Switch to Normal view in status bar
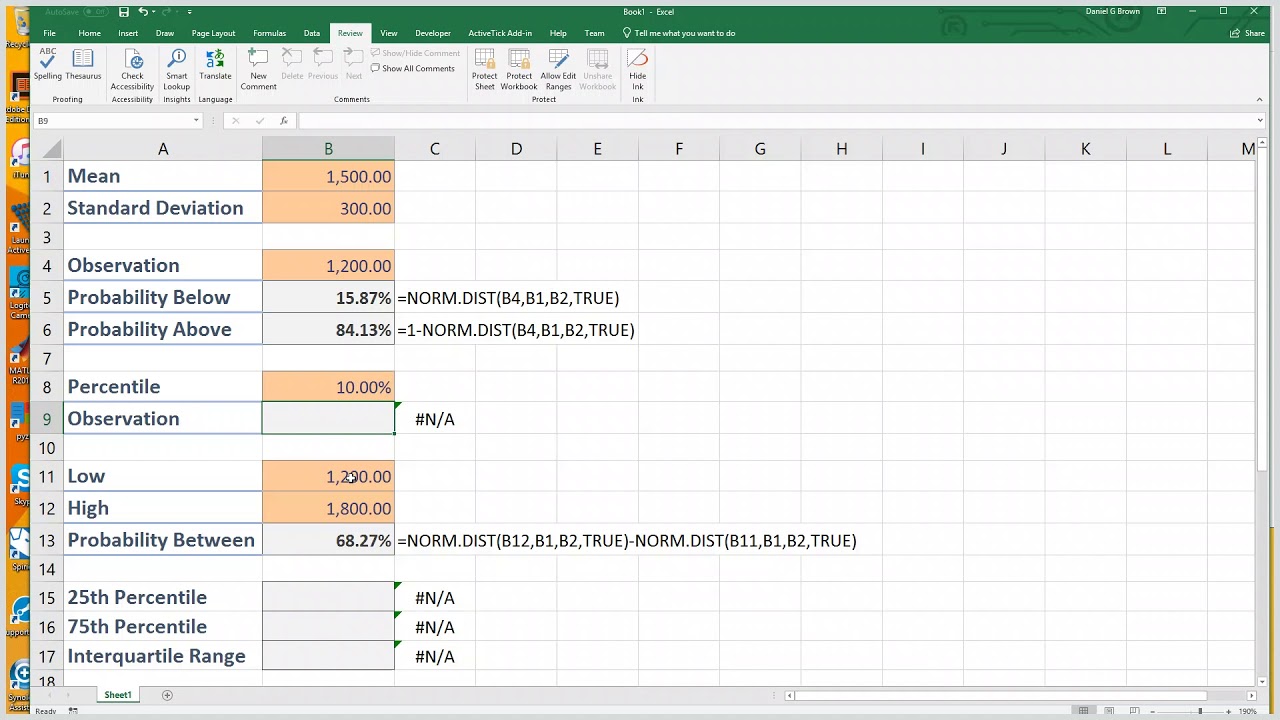The height and width of the screenshot is (720, 1280). [1083, 711]
